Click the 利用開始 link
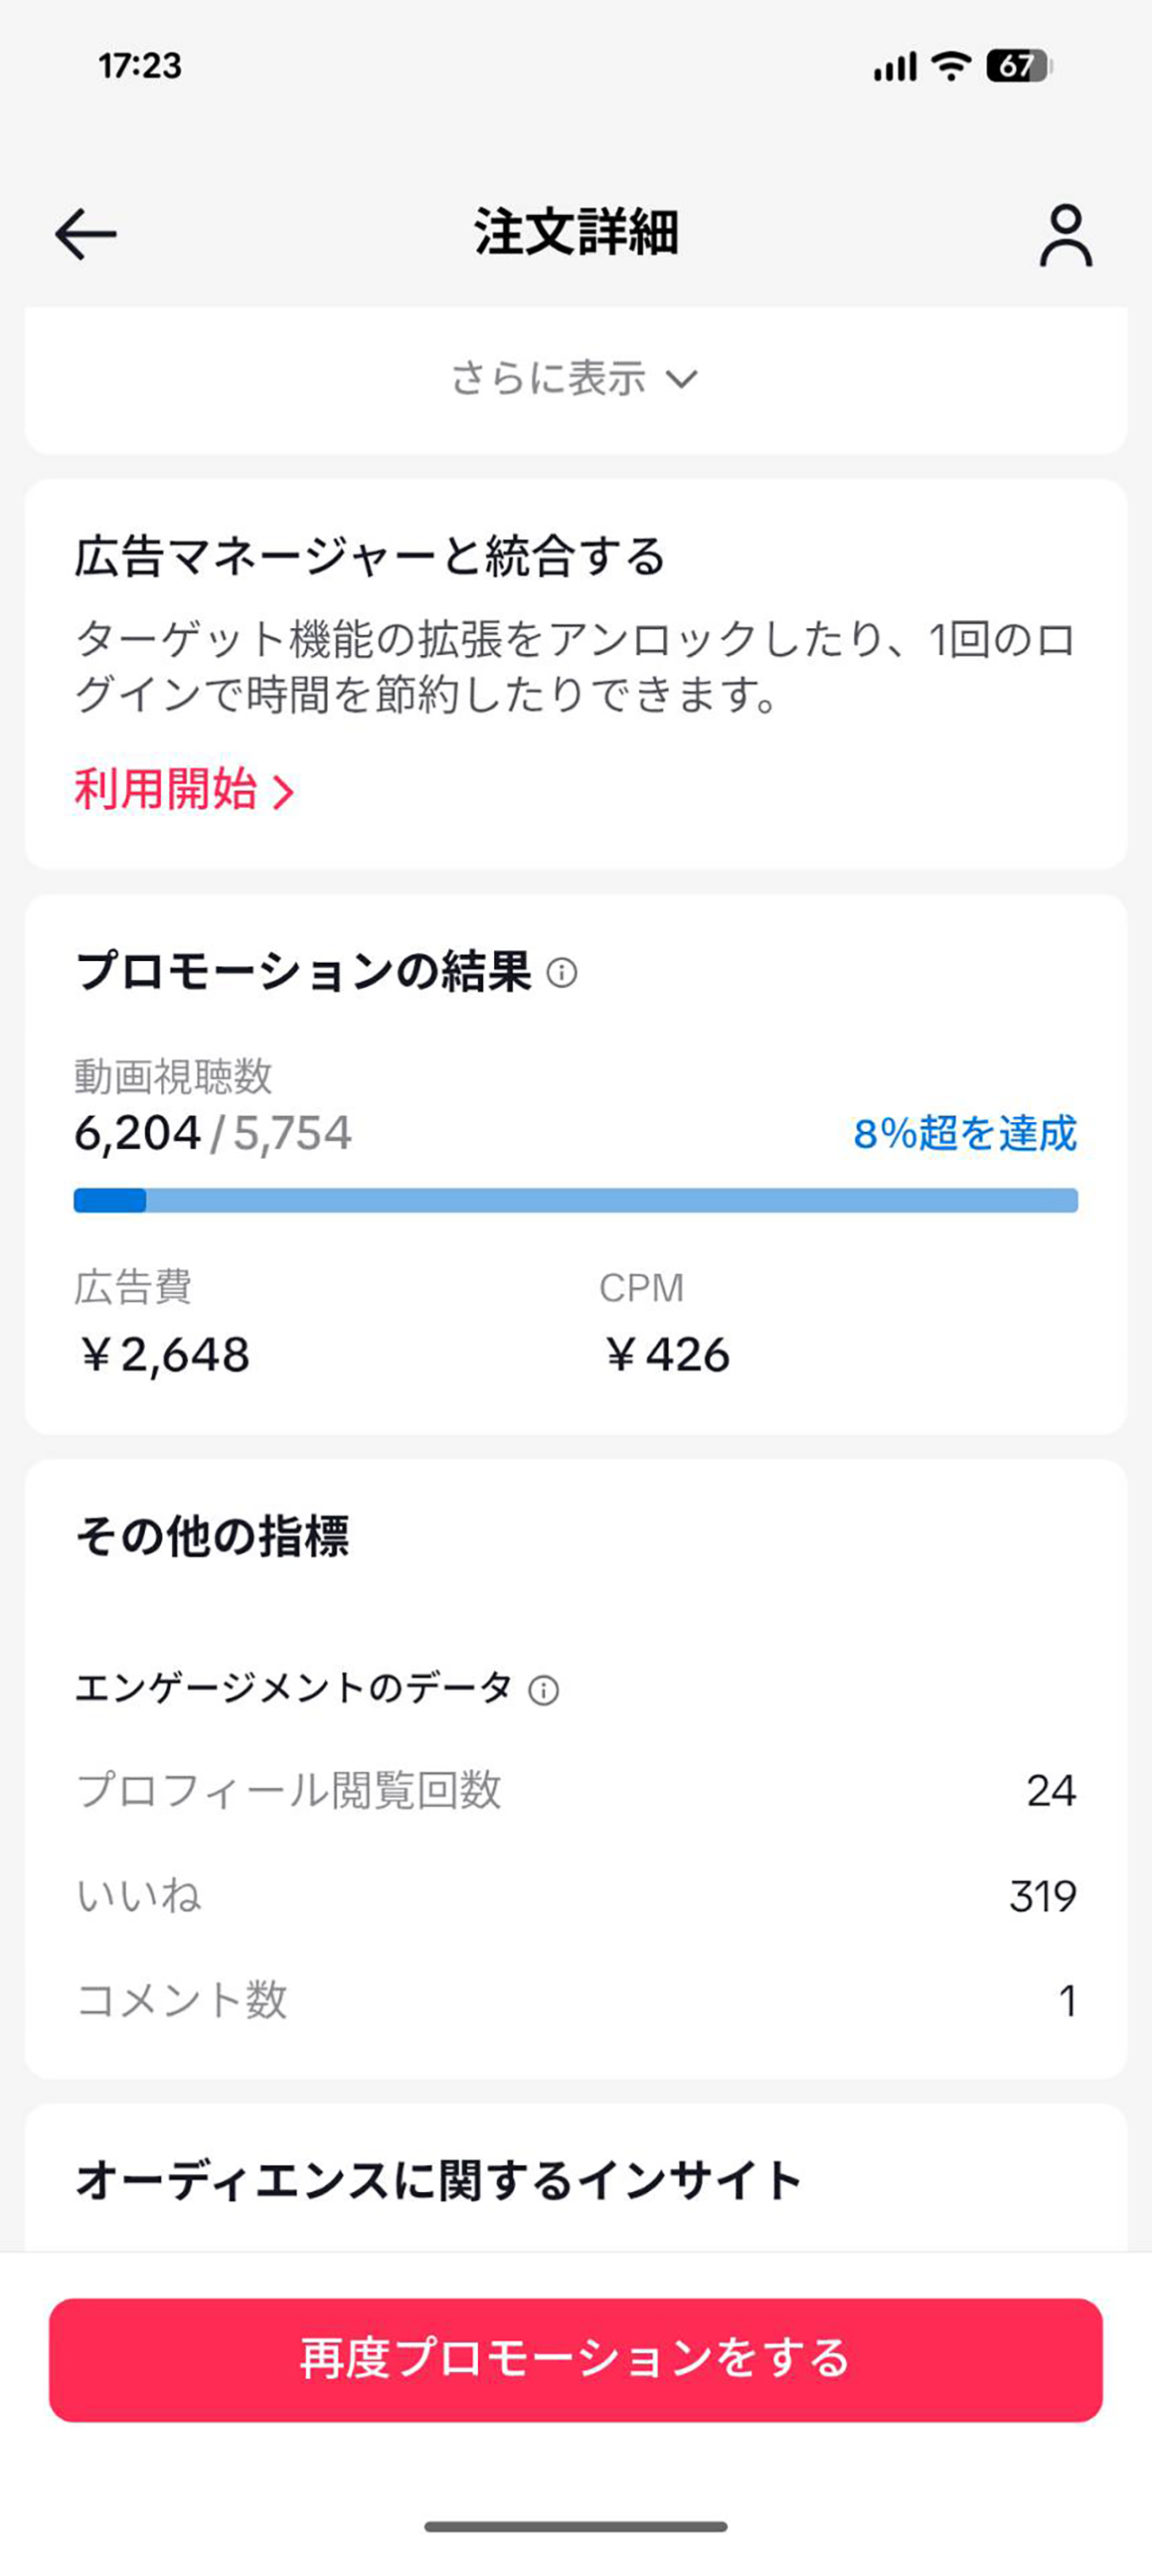The image size is (1152, 2560). (166, 790)
